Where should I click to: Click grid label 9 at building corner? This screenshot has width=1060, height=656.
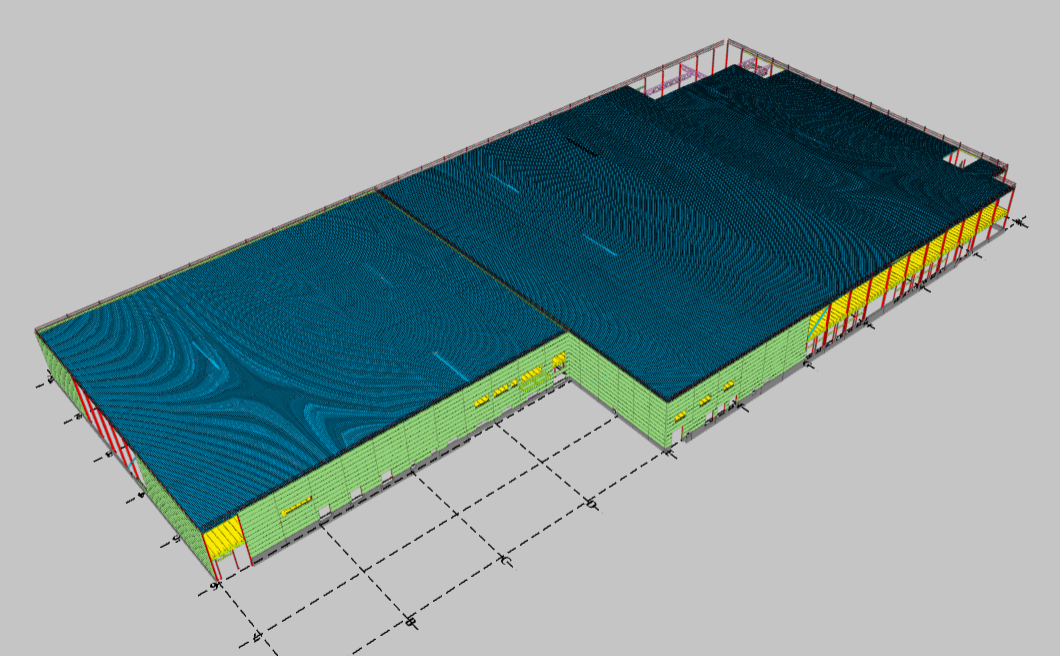click(215, 585)
